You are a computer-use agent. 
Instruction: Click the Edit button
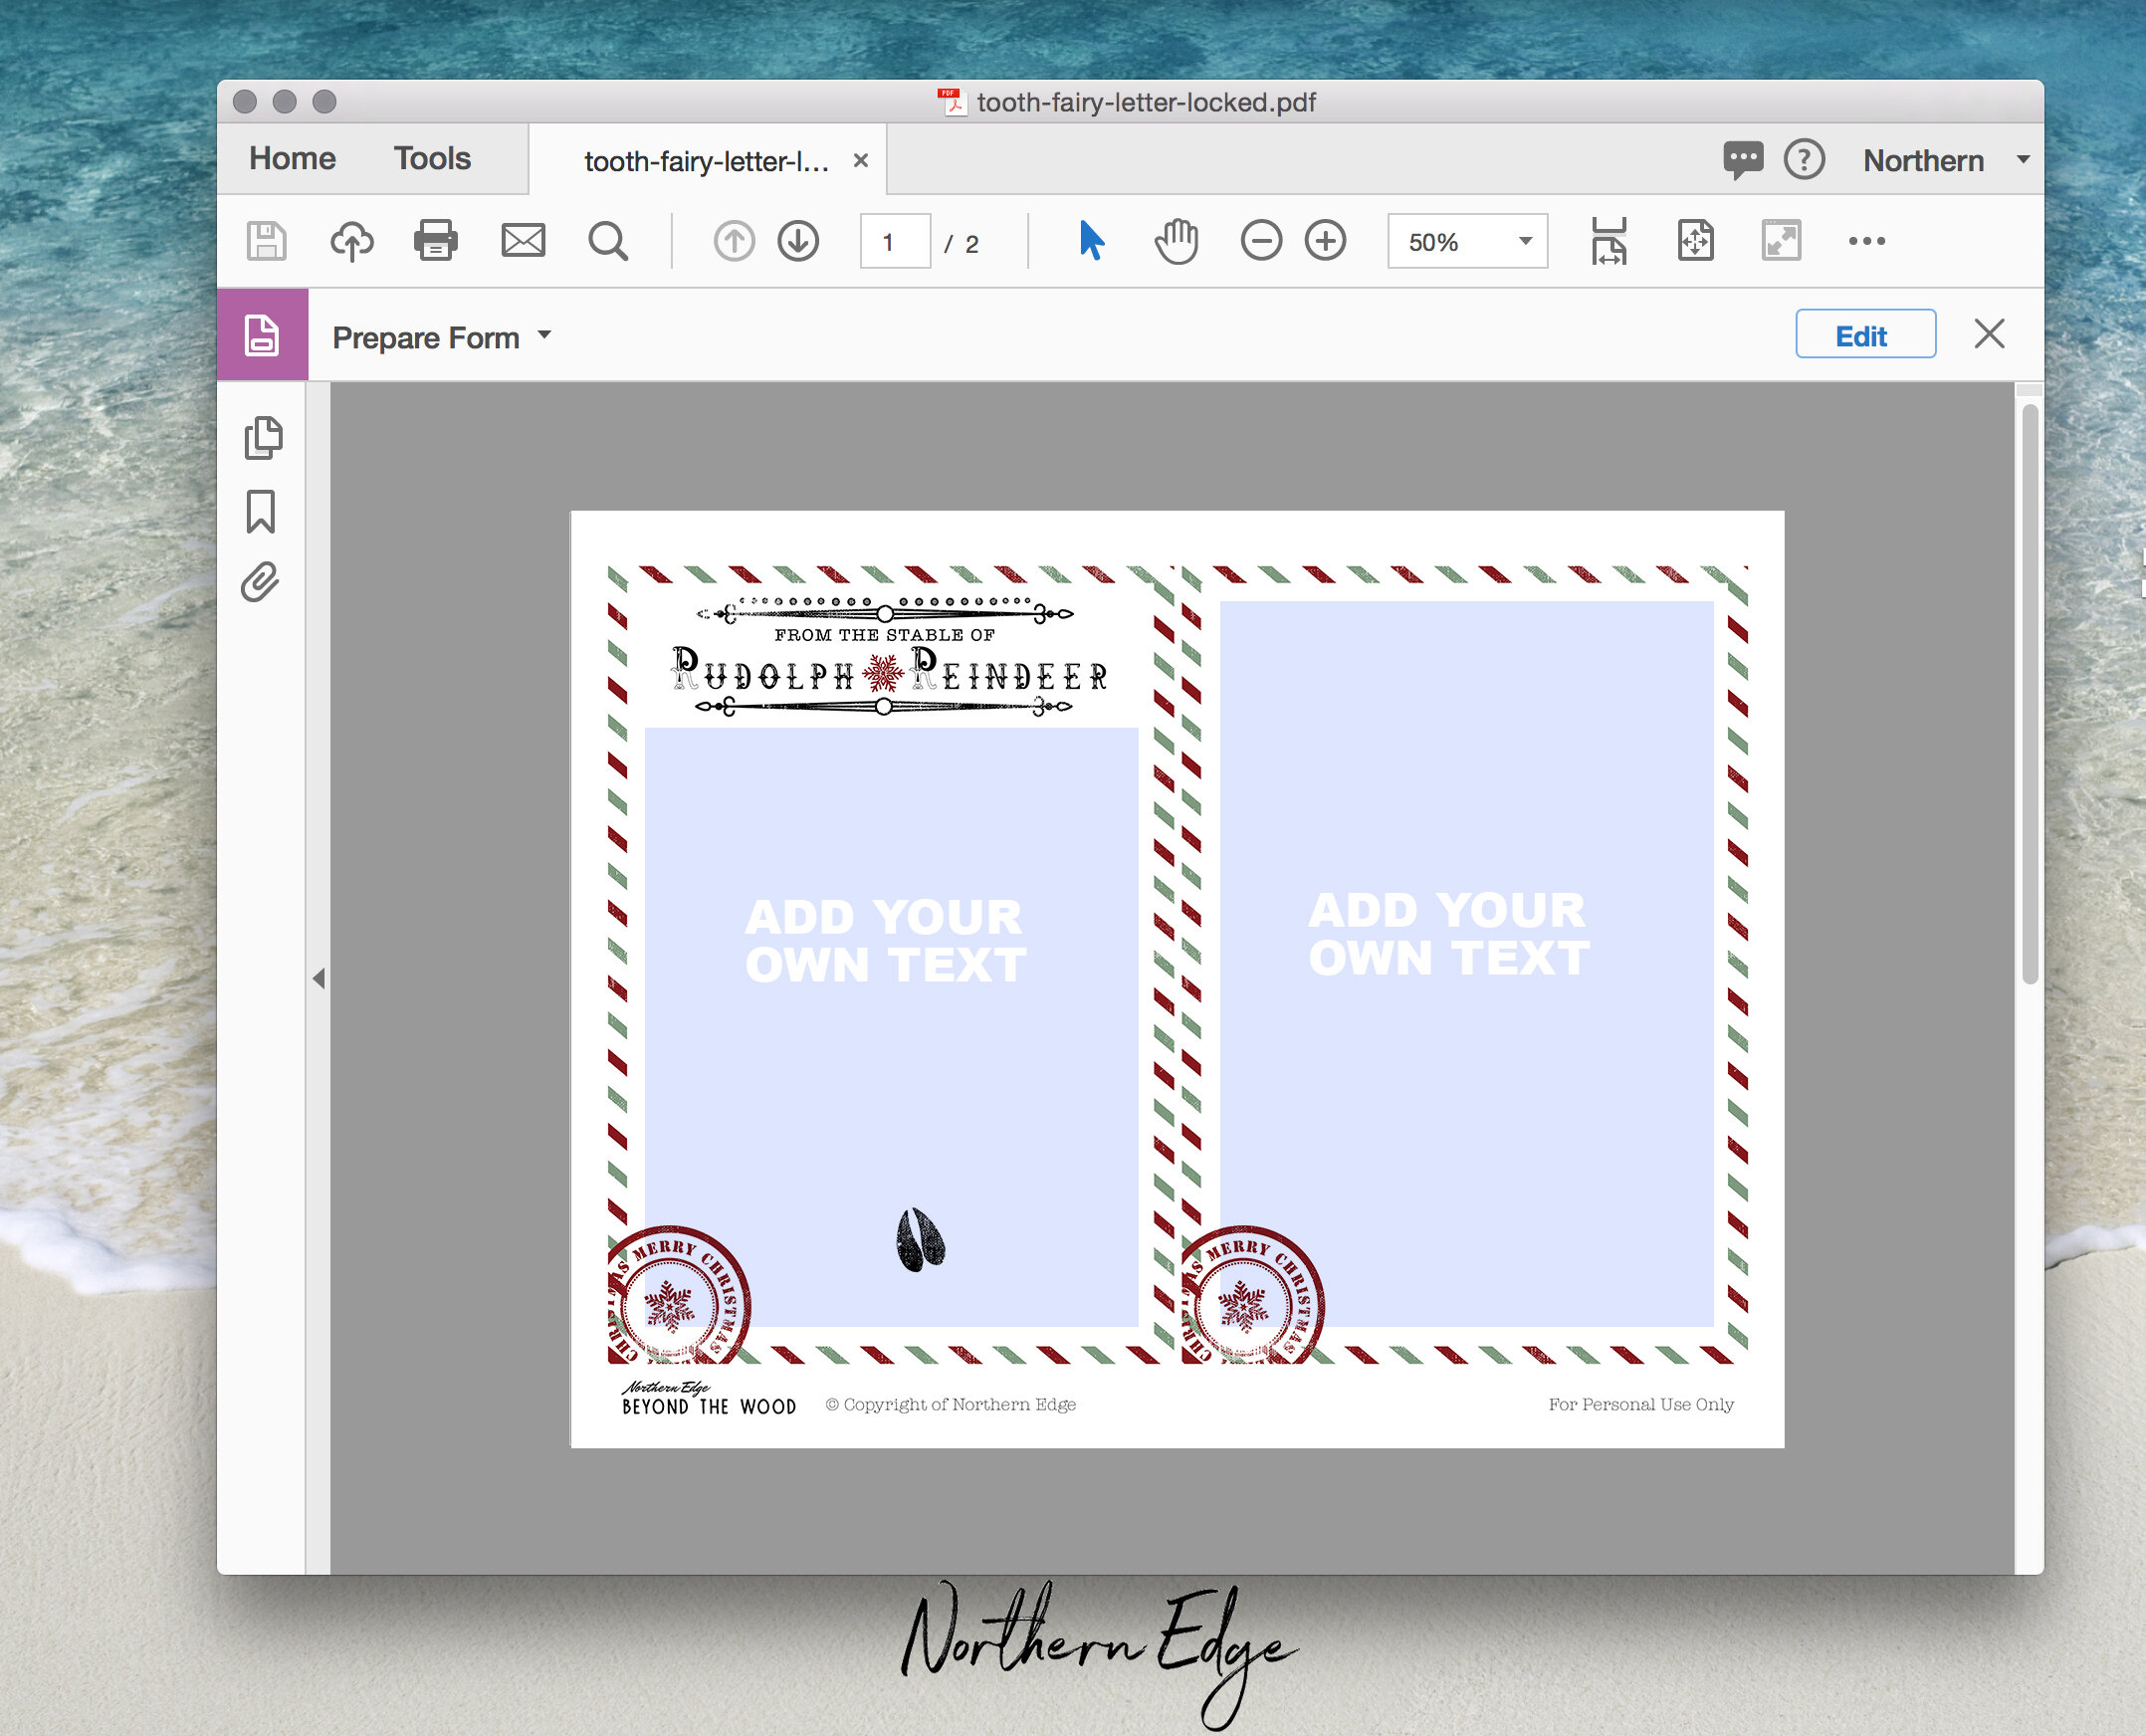tap(1864, 334)
